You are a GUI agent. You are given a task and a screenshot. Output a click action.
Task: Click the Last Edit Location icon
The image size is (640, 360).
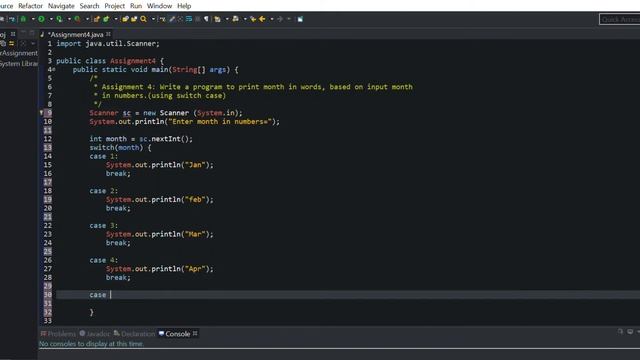click(253, 19)
